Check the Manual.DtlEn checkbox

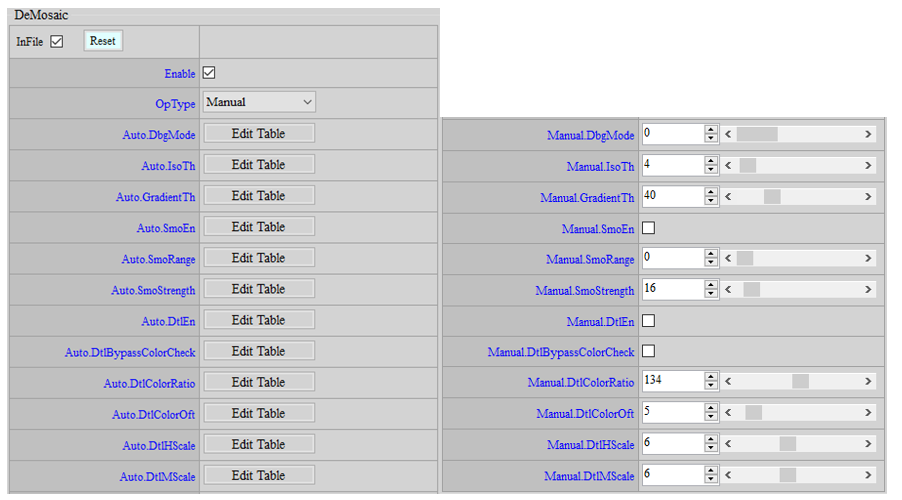tap(648, 321)
